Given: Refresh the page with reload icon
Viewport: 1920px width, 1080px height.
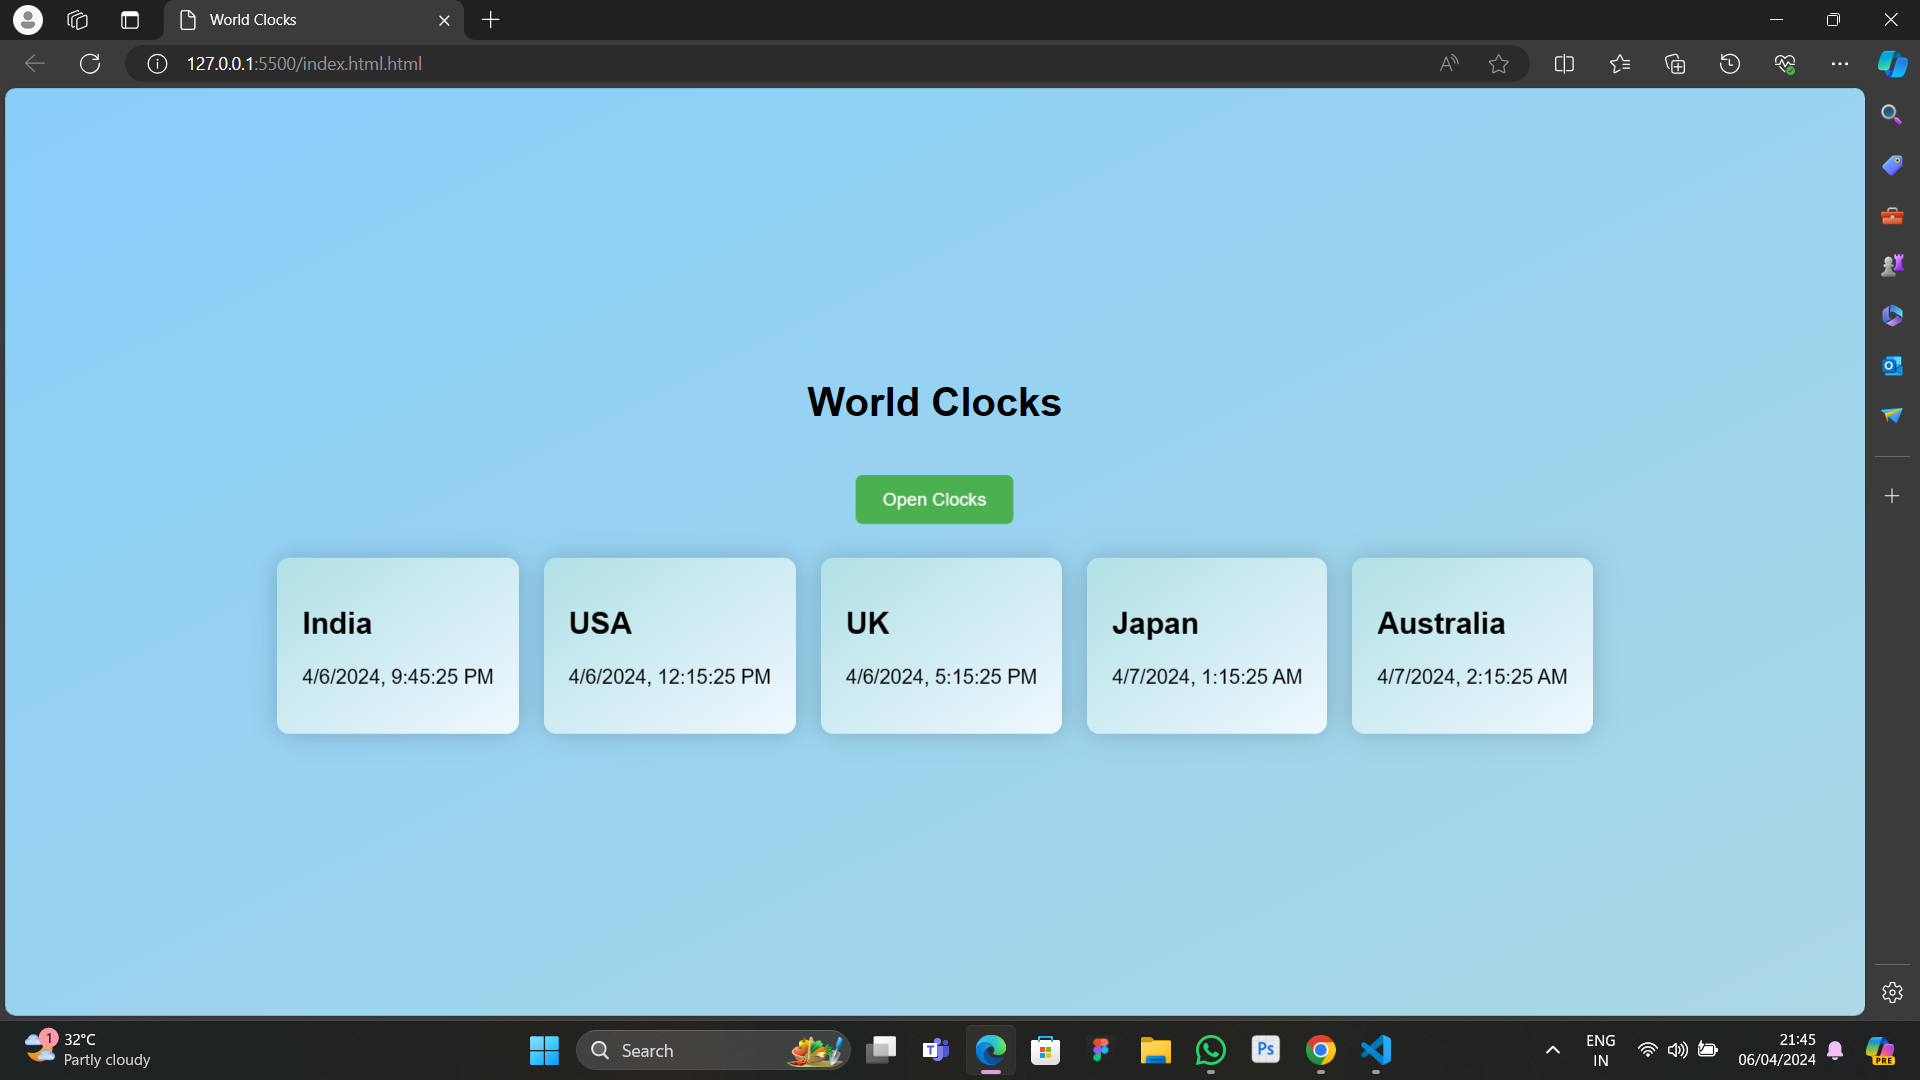Looking at the screenshot, I should pos(90,64).
